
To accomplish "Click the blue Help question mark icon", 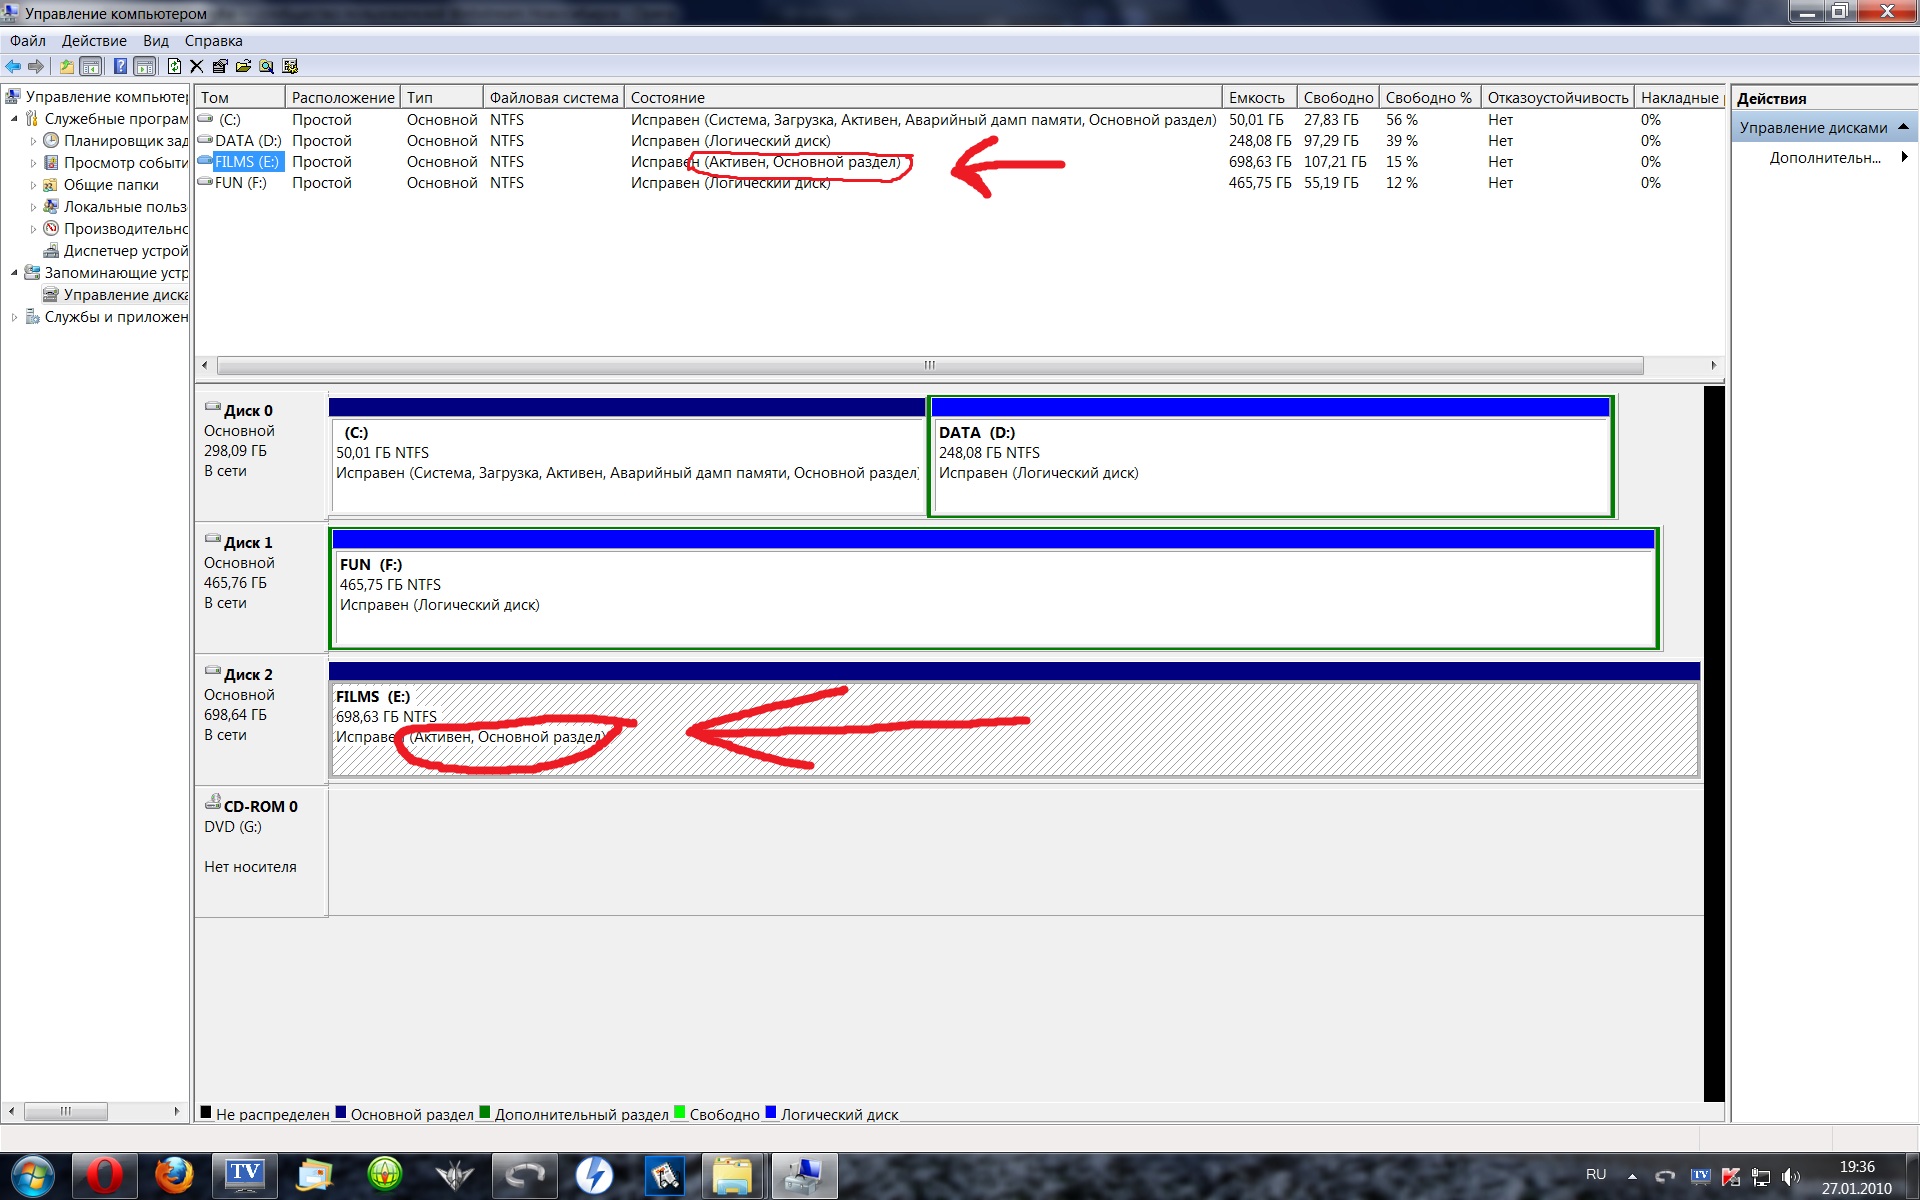I will coord(120,66).
